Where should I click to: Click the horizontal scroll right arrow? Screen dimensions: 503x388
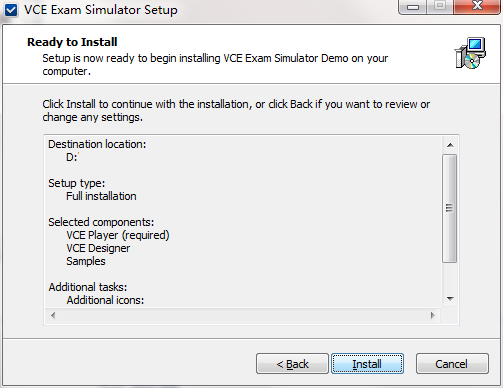433,315
